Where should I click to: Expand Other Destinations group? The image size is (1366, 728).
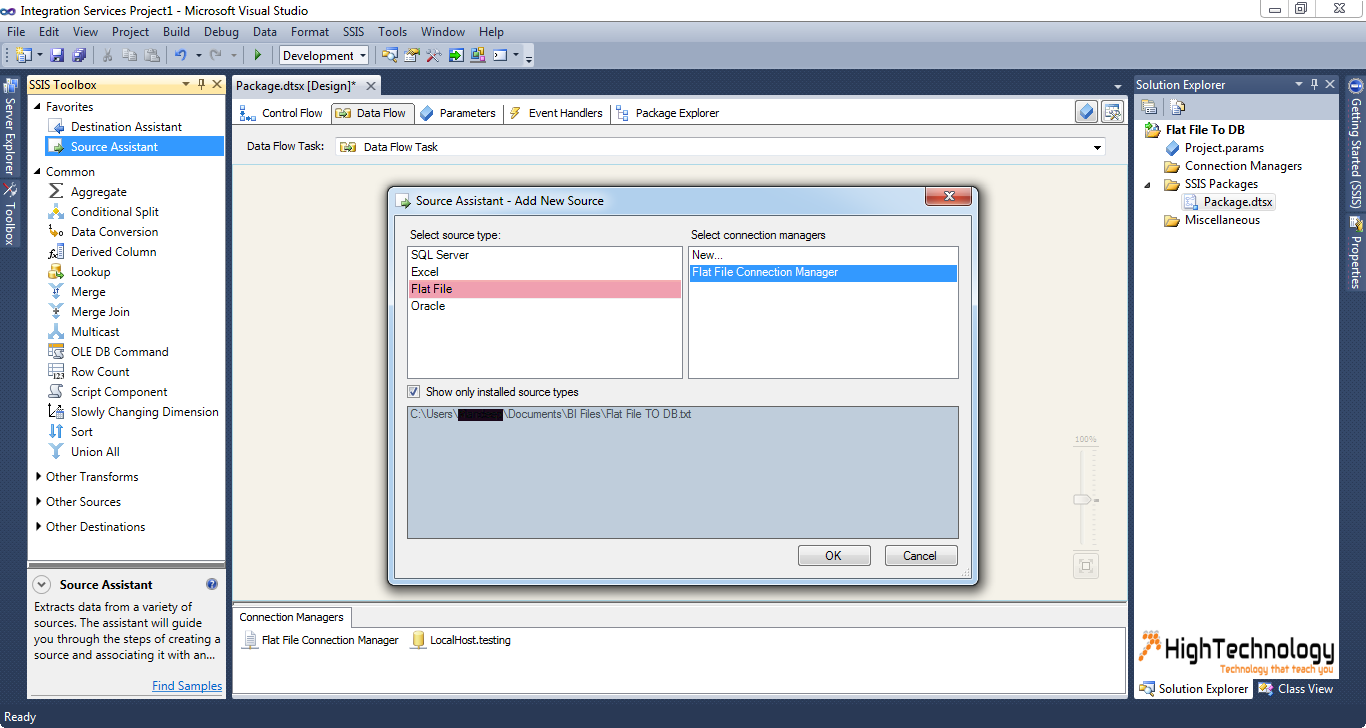[x=38, y=527]
